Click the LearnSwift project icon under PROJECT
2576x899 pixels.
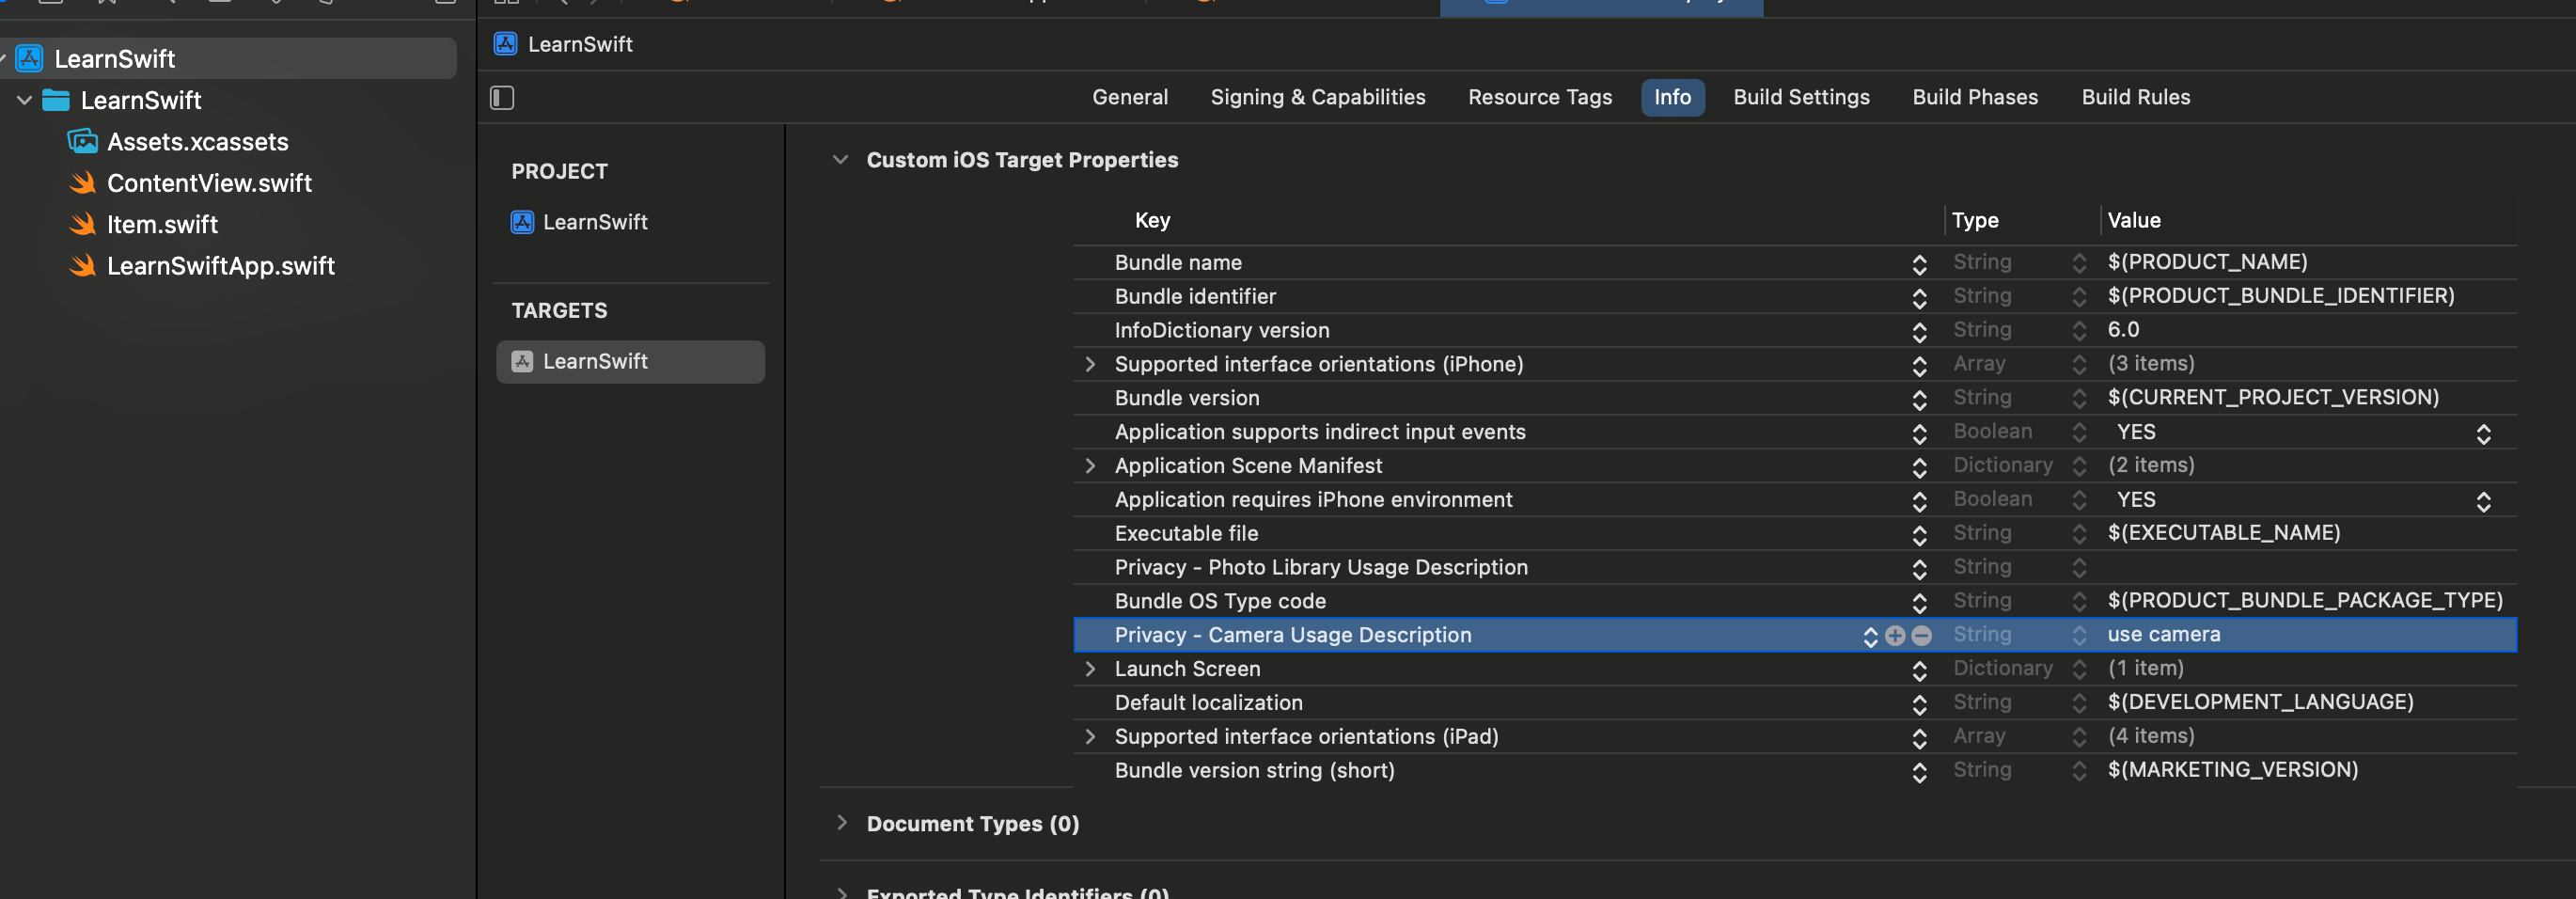pos(522,222)
